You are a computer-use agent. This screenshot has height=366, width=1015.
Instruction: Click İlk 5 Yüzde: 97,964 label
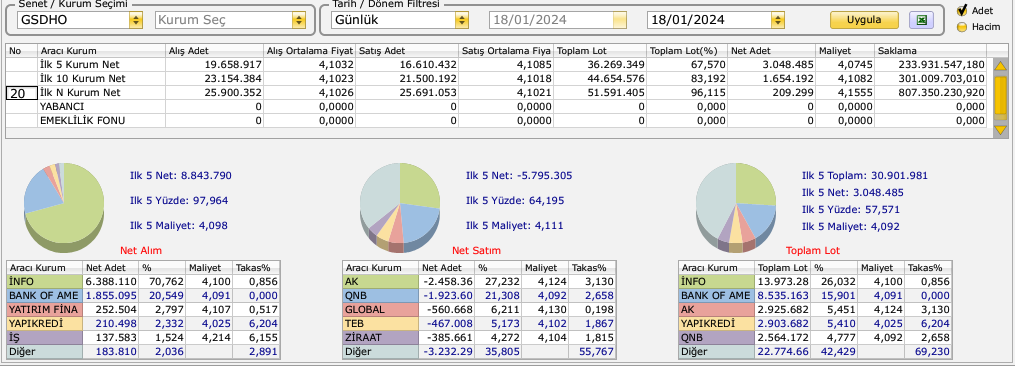pyautogui.click(x=179, y=201)
